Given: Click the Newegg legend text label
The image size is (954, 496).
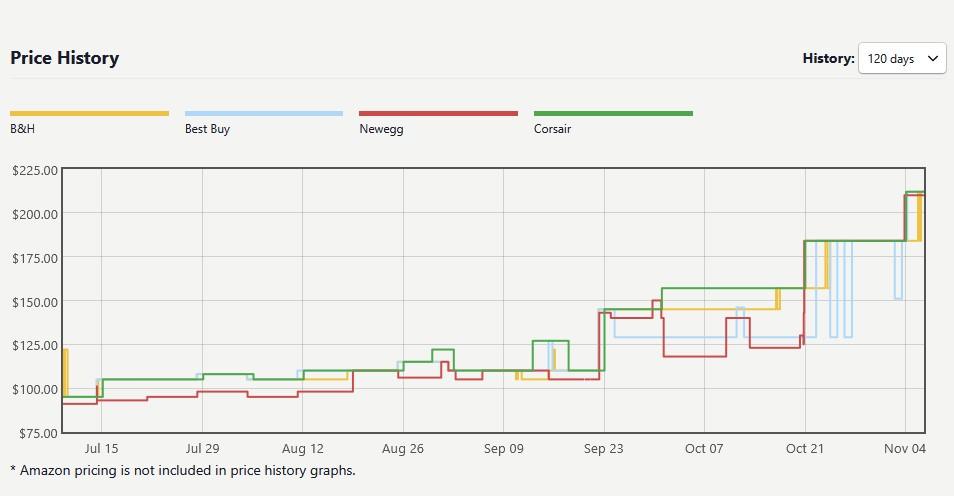Looking at the screenshot, I should pos(381,129).
